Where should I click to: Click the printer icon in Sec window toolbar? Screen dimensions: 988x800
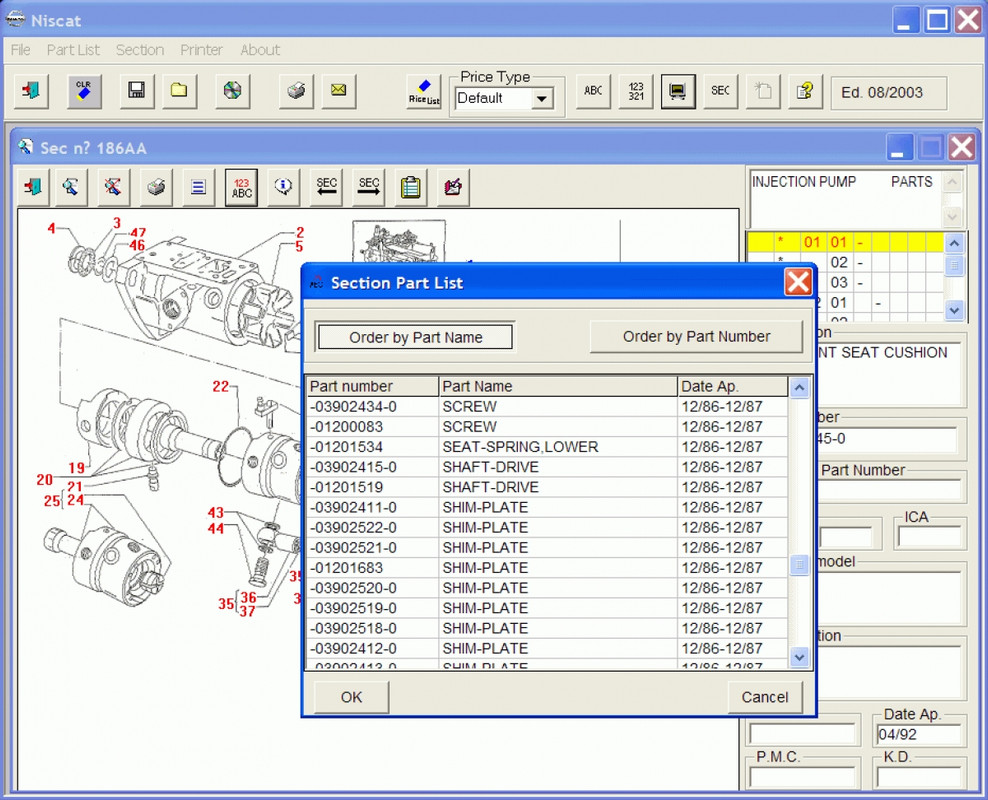click(x=156, y=187)
